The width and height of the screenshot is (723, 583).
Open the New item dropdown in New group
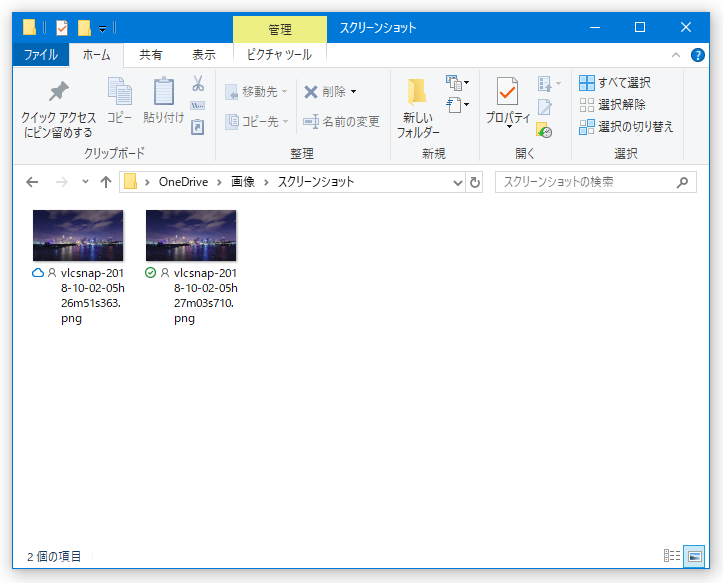coord(457,83)
